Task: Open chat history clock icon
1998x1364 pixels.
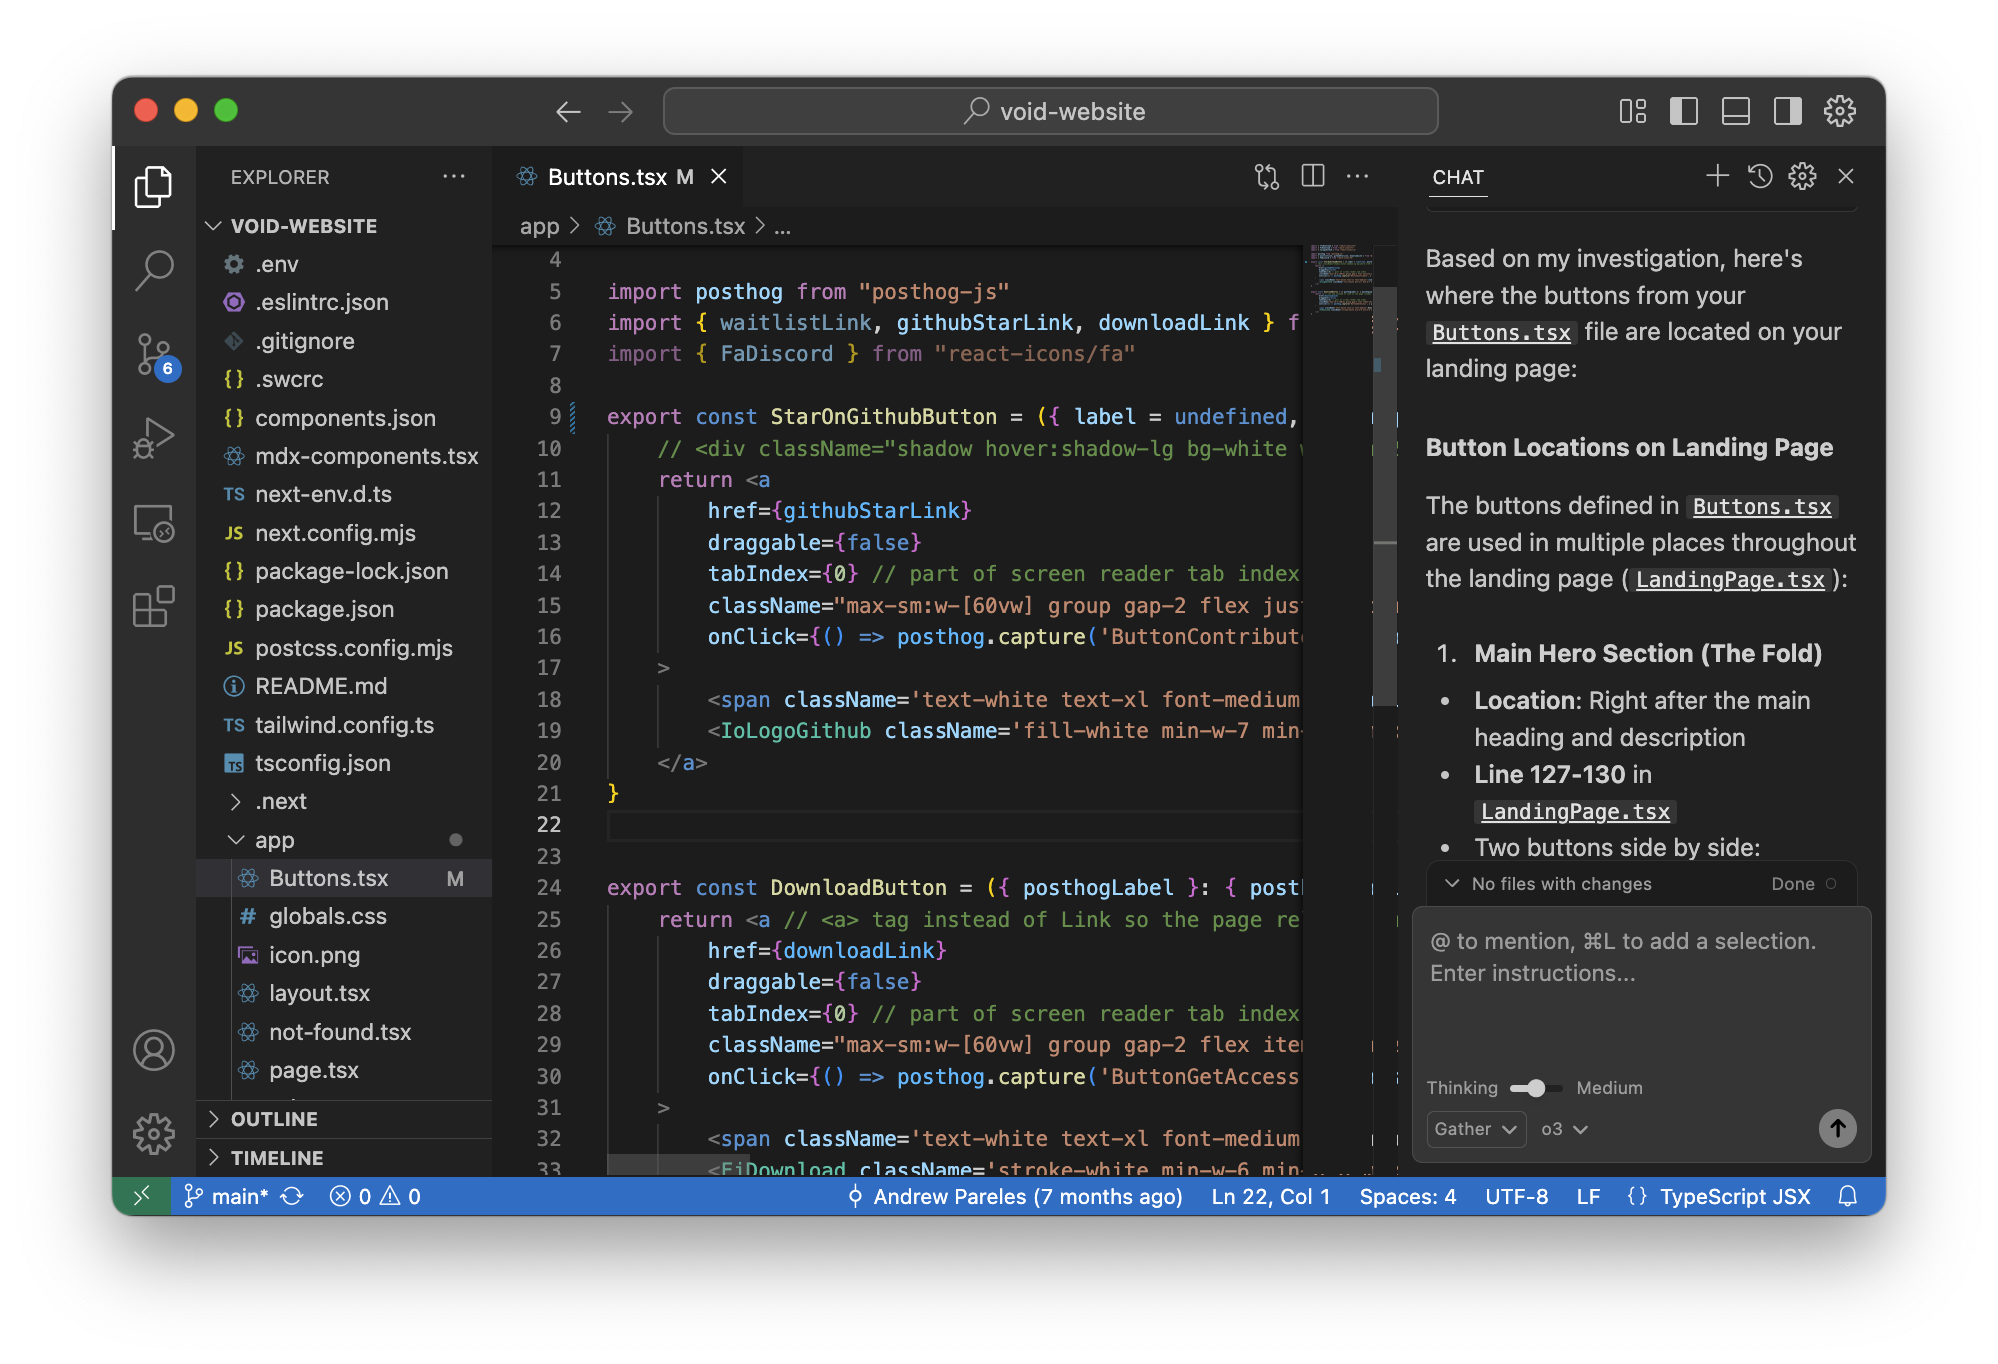Action: coord(1760,177)
